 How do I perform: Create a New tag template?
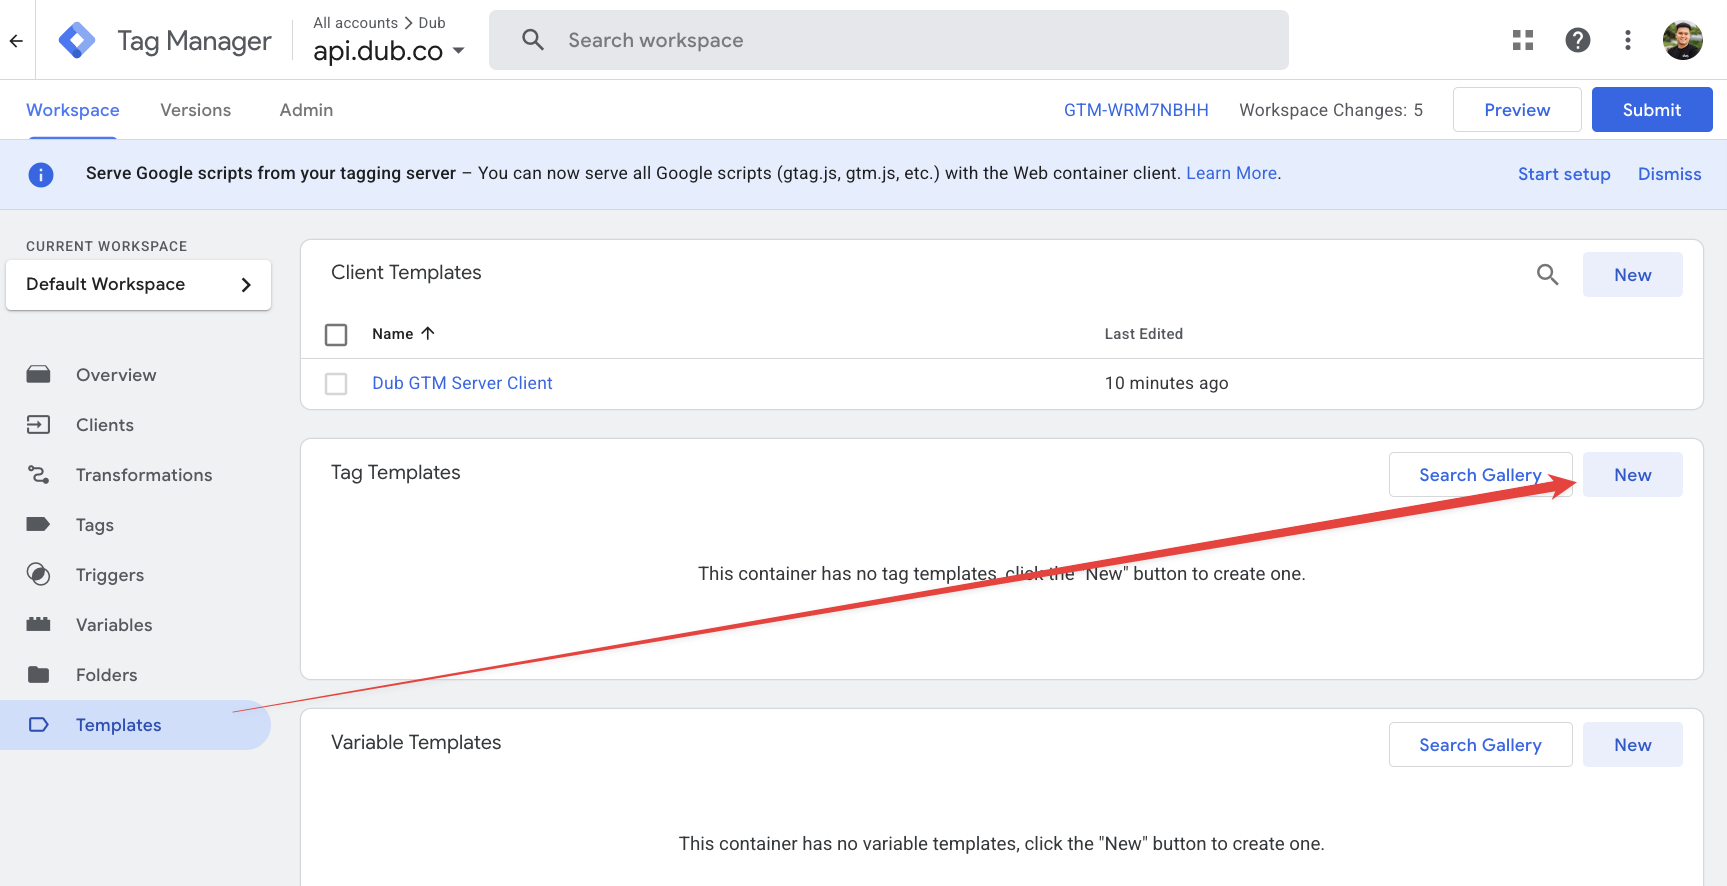(1633, 475)
